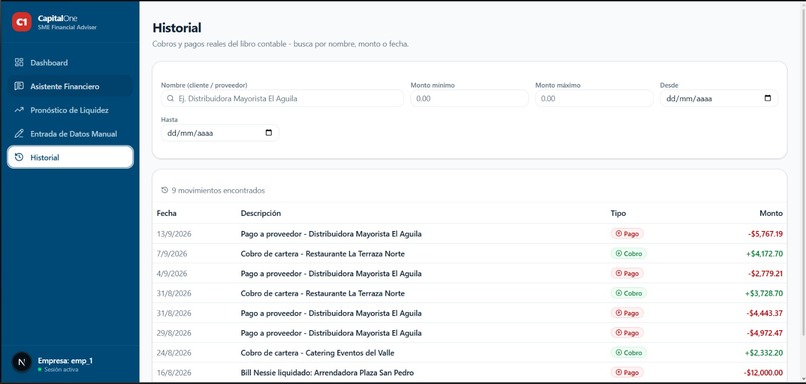Click the Fecha column header

coord(167,213)
